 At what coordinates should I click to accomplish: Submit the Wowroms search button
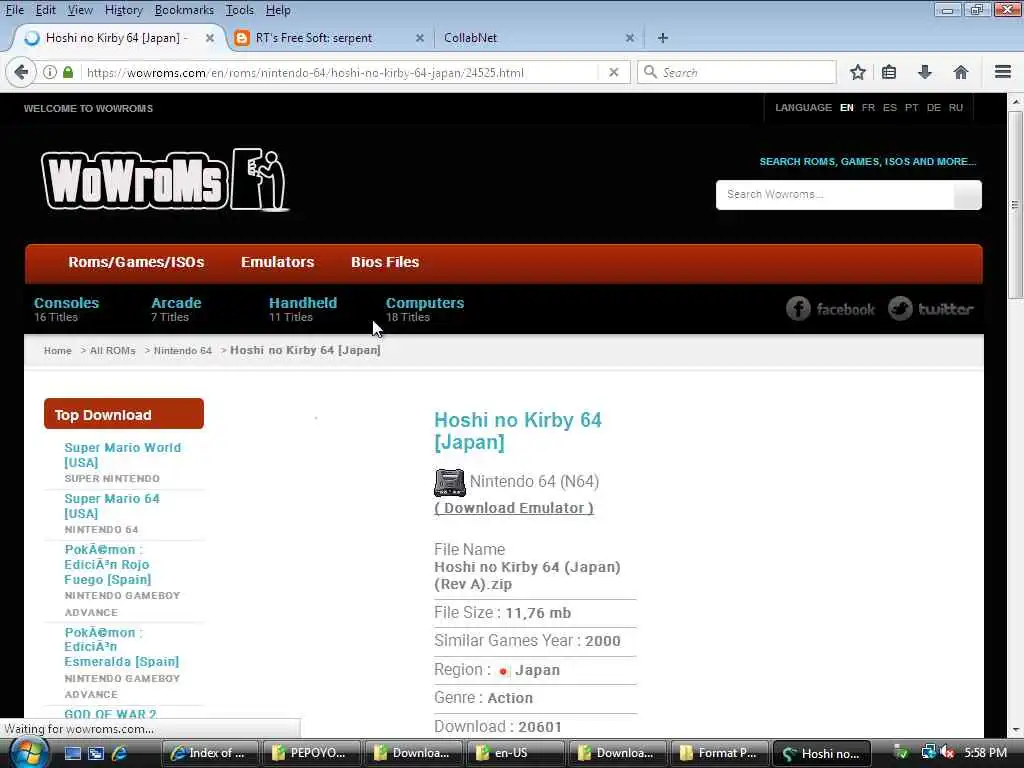click(x=967, y=195)
